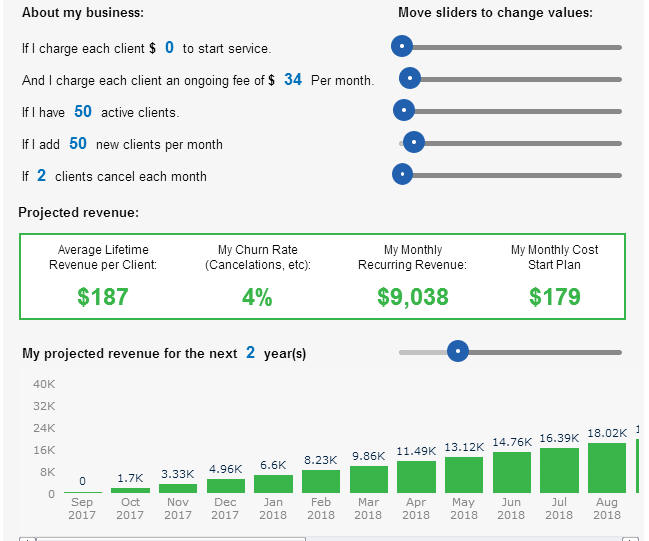Click the Jun 2018 bar showing 14.76K
This screenshot has width=649, height=541.
click(x=512, y=473)
